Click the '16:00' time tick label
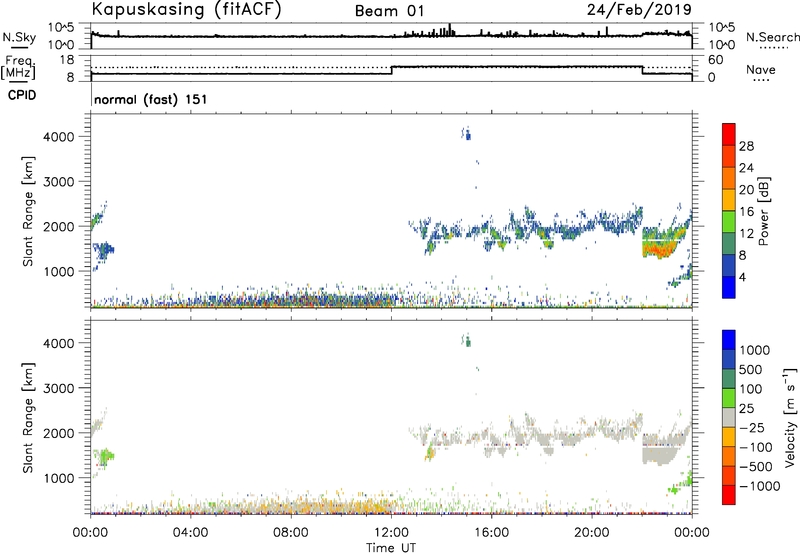The height and width of the screenshot is (554, 800). (x=491, y=533)
